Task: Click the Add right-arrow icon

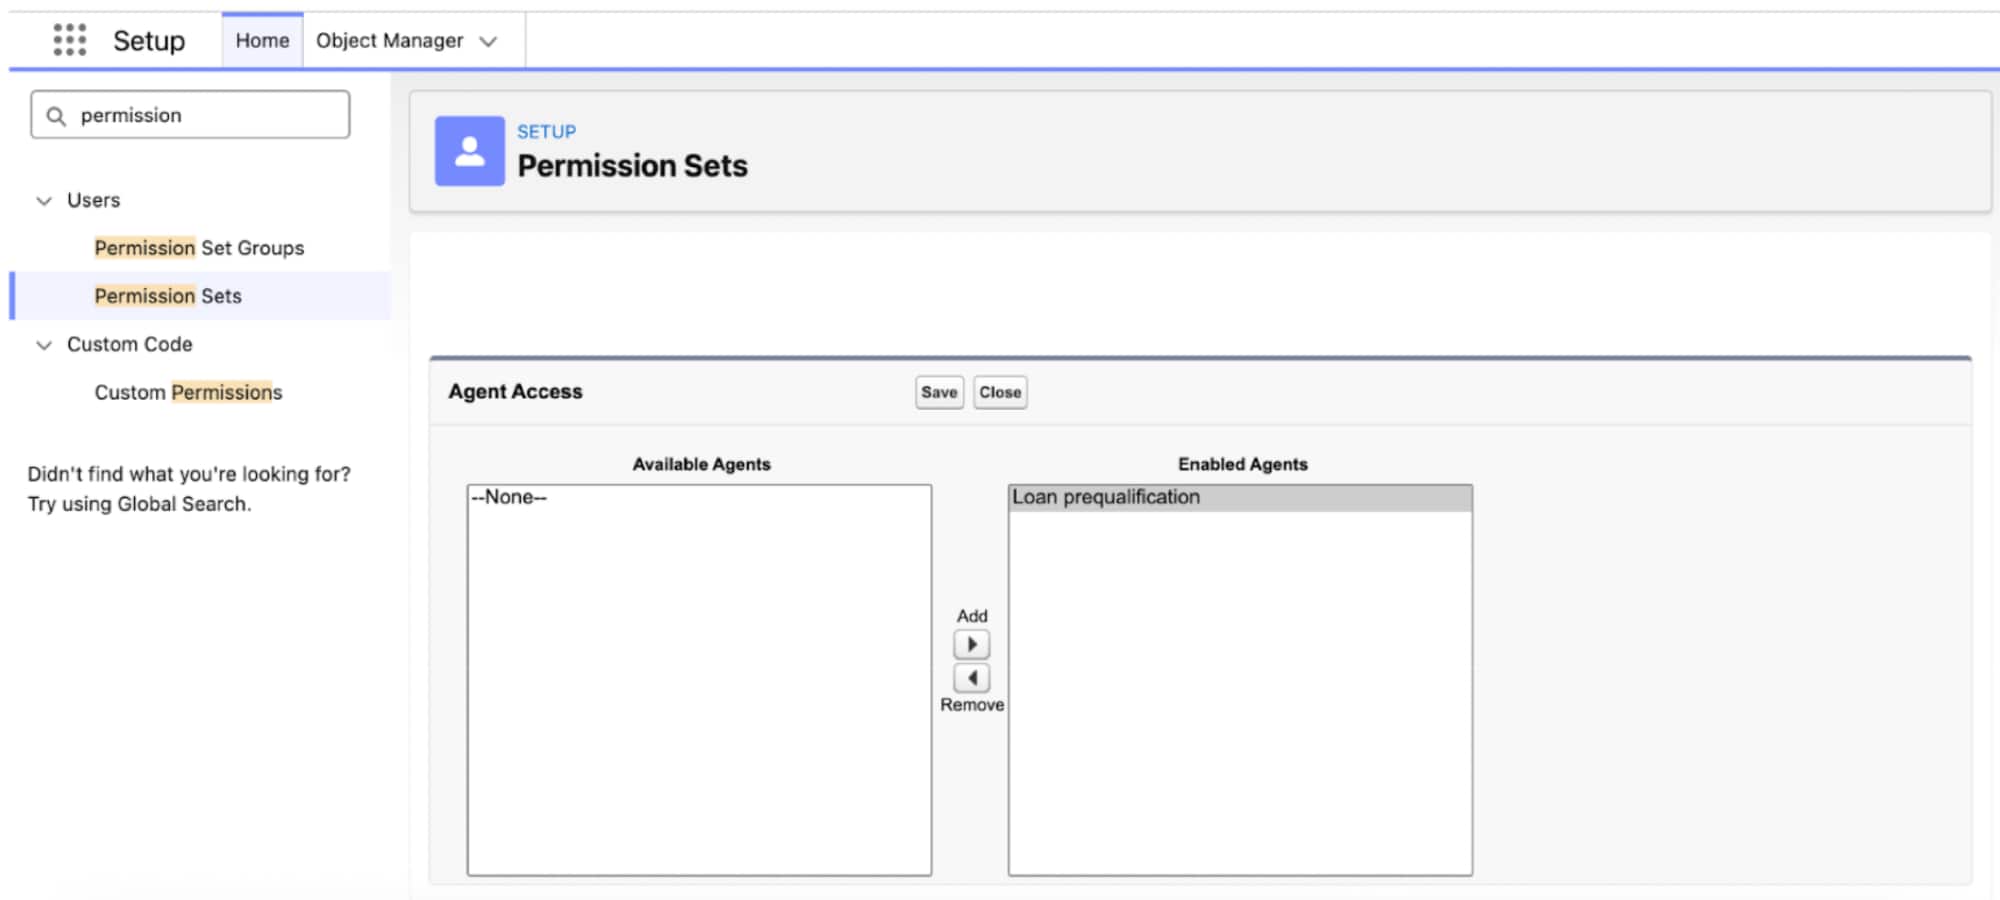Action: coord(971,643)
